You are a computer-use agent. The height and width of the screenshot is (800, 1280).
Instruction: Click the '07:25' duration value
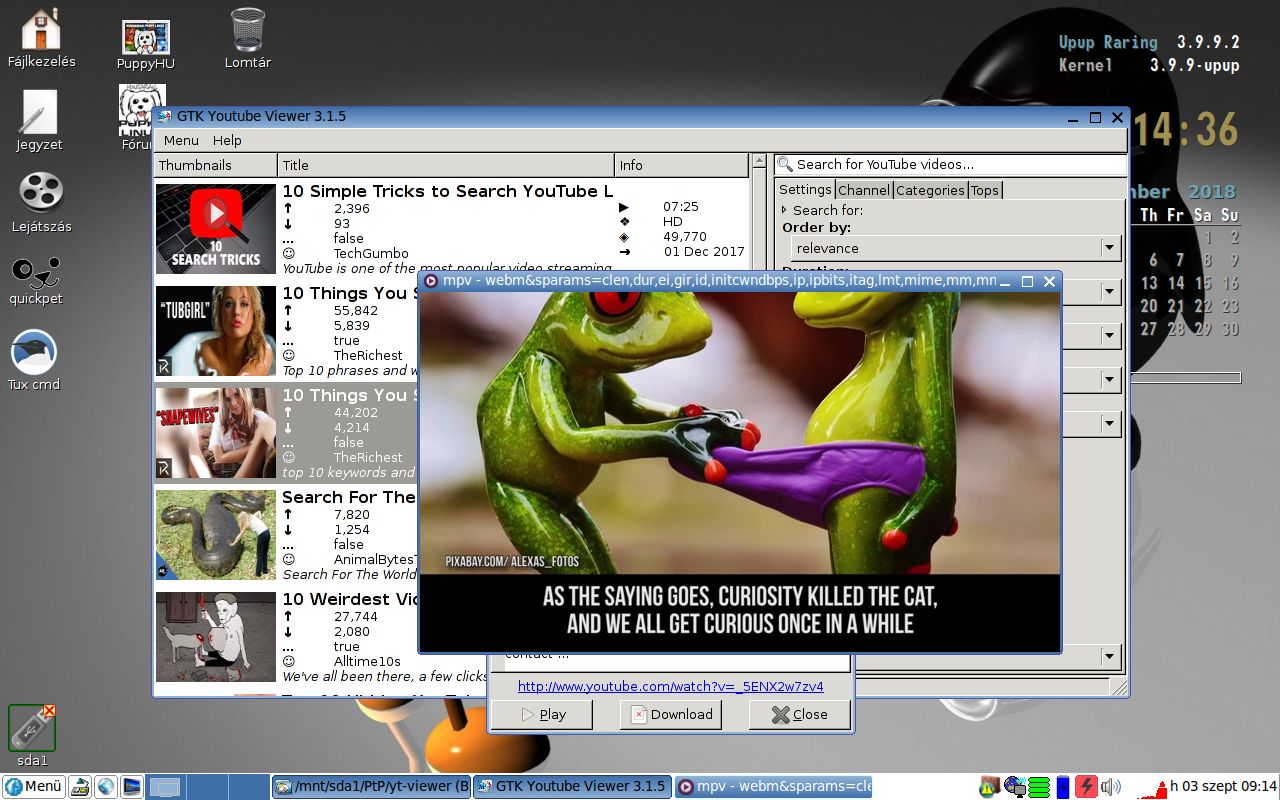pos(681,207)
